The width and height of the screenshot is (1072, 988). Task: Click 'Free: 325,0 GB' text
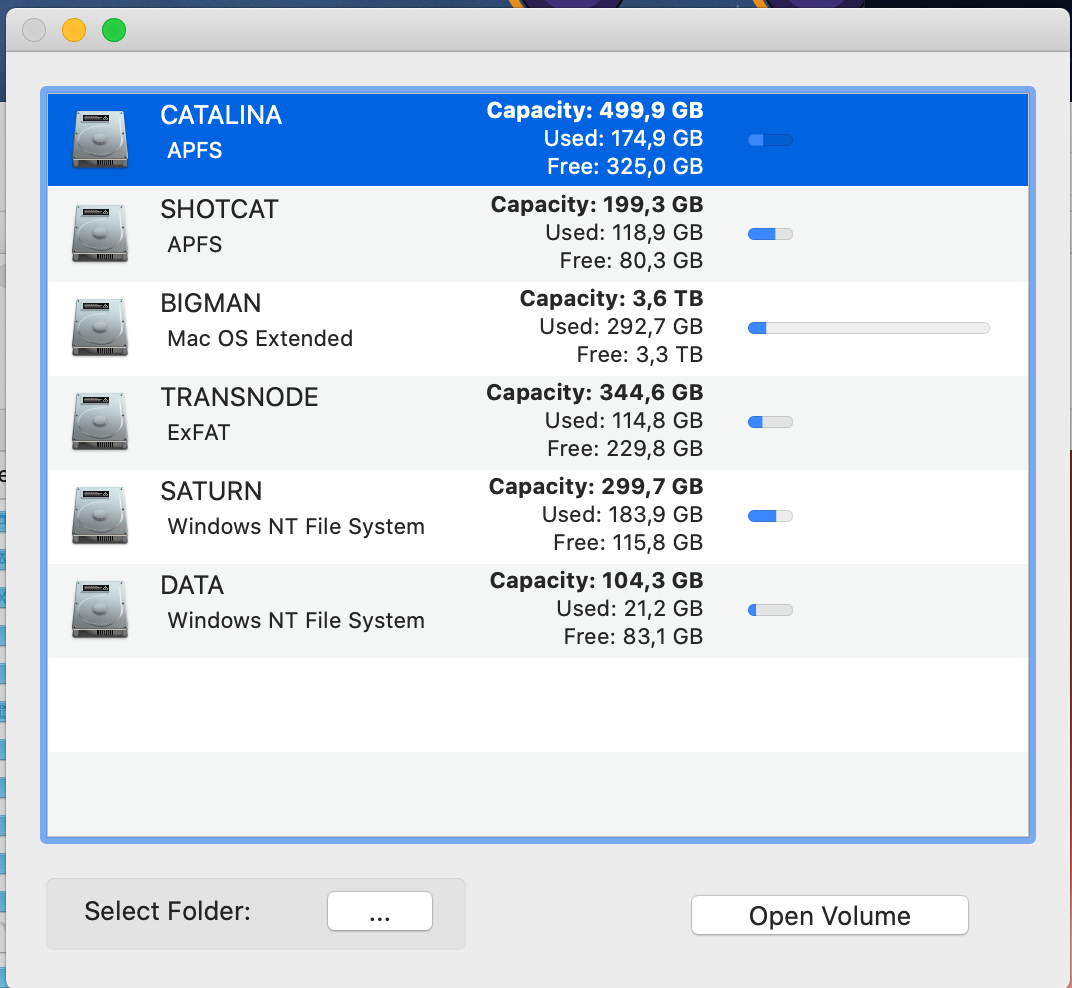coord(625,166)
